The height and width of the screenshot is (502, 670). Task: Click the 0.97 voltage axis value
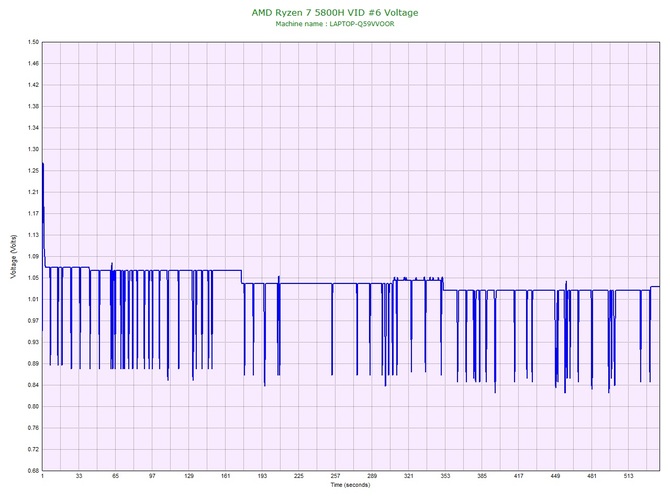pos(33,320)
